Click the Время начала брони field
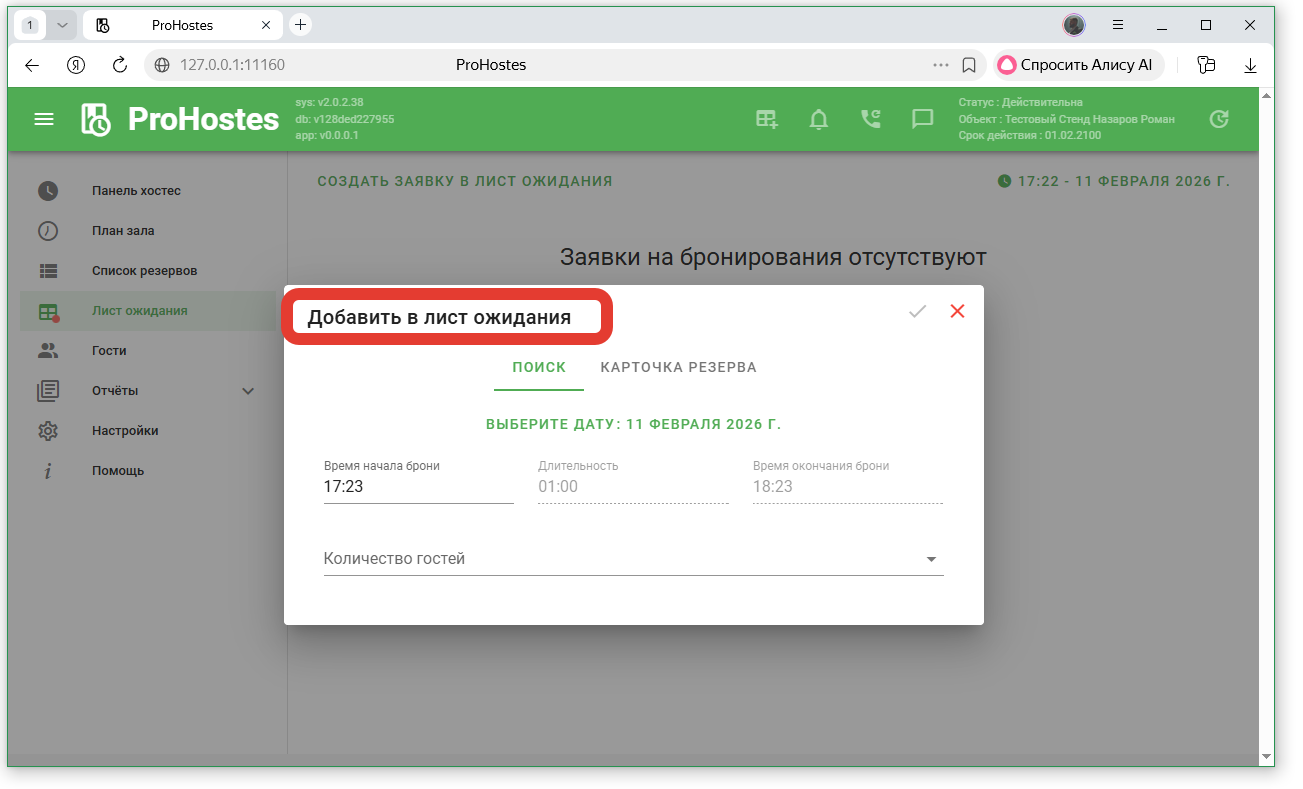This screenshot has height=789, width=1303. [x=418, y=487]
